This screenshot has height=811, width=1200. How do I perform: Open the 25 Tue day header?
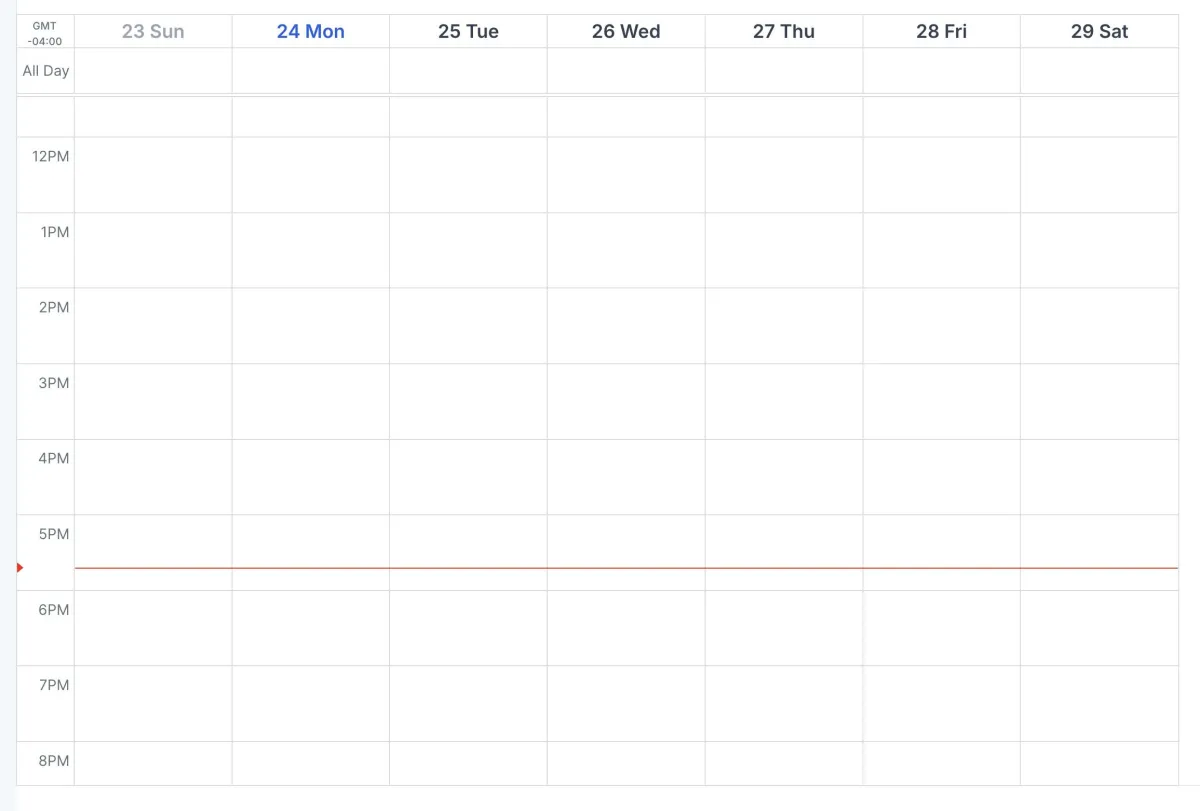pos(468,31)
